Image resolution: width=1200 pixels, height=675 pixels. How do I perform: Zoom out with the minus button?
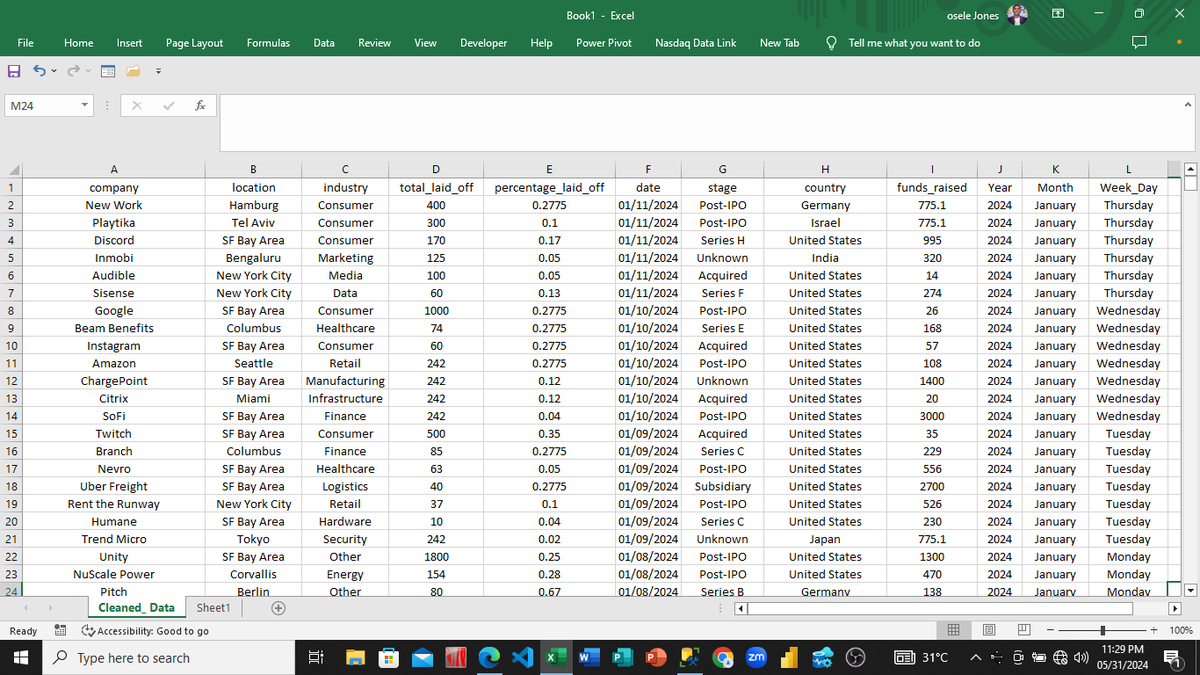(1050, 630)
